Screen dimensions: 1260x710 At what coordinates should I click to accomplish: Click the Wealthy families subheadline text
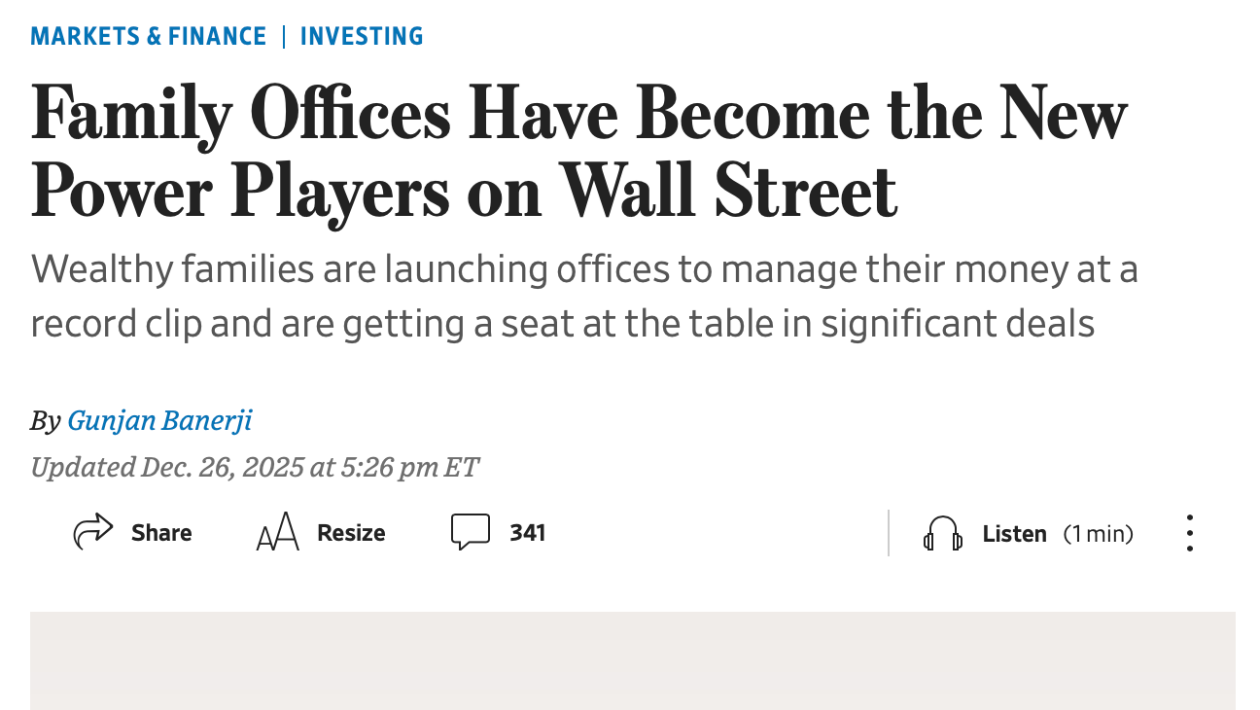tap(584, 297)
